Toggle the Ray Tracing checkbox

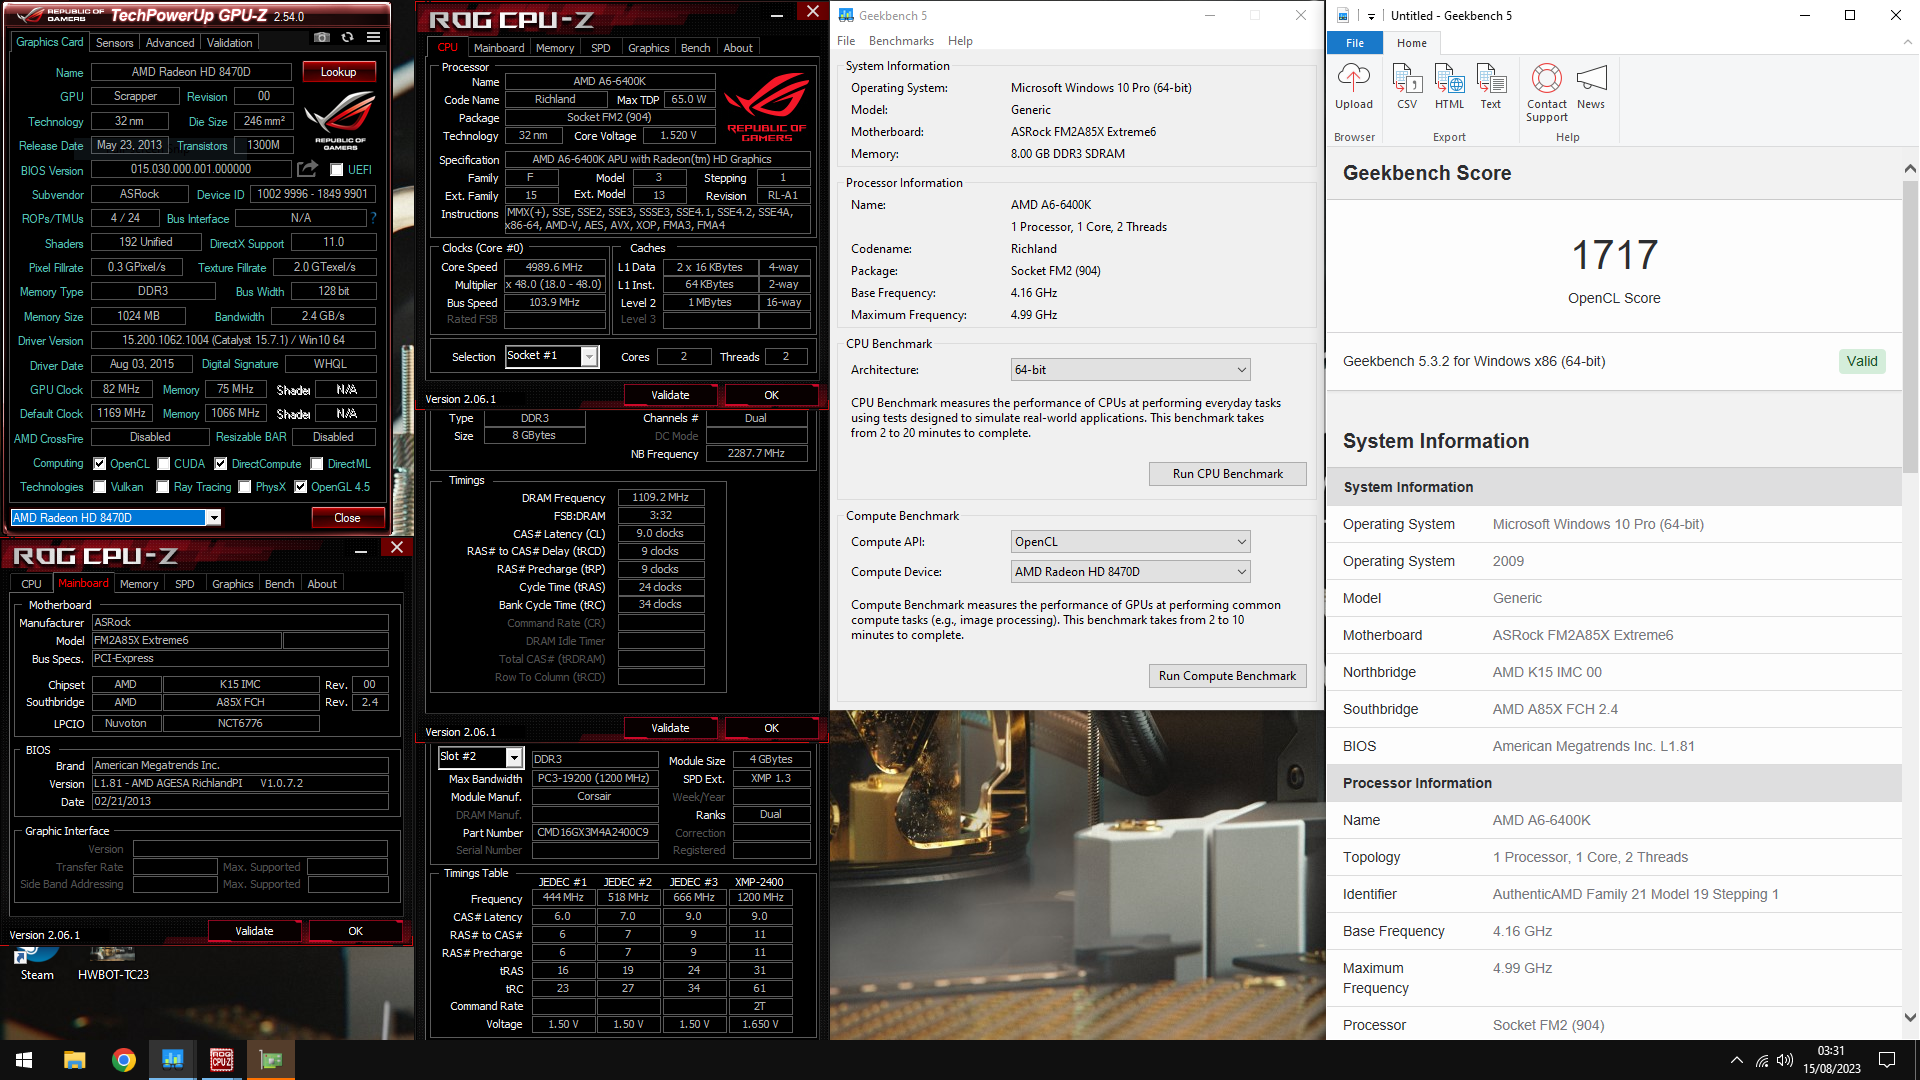pos(163,487)
